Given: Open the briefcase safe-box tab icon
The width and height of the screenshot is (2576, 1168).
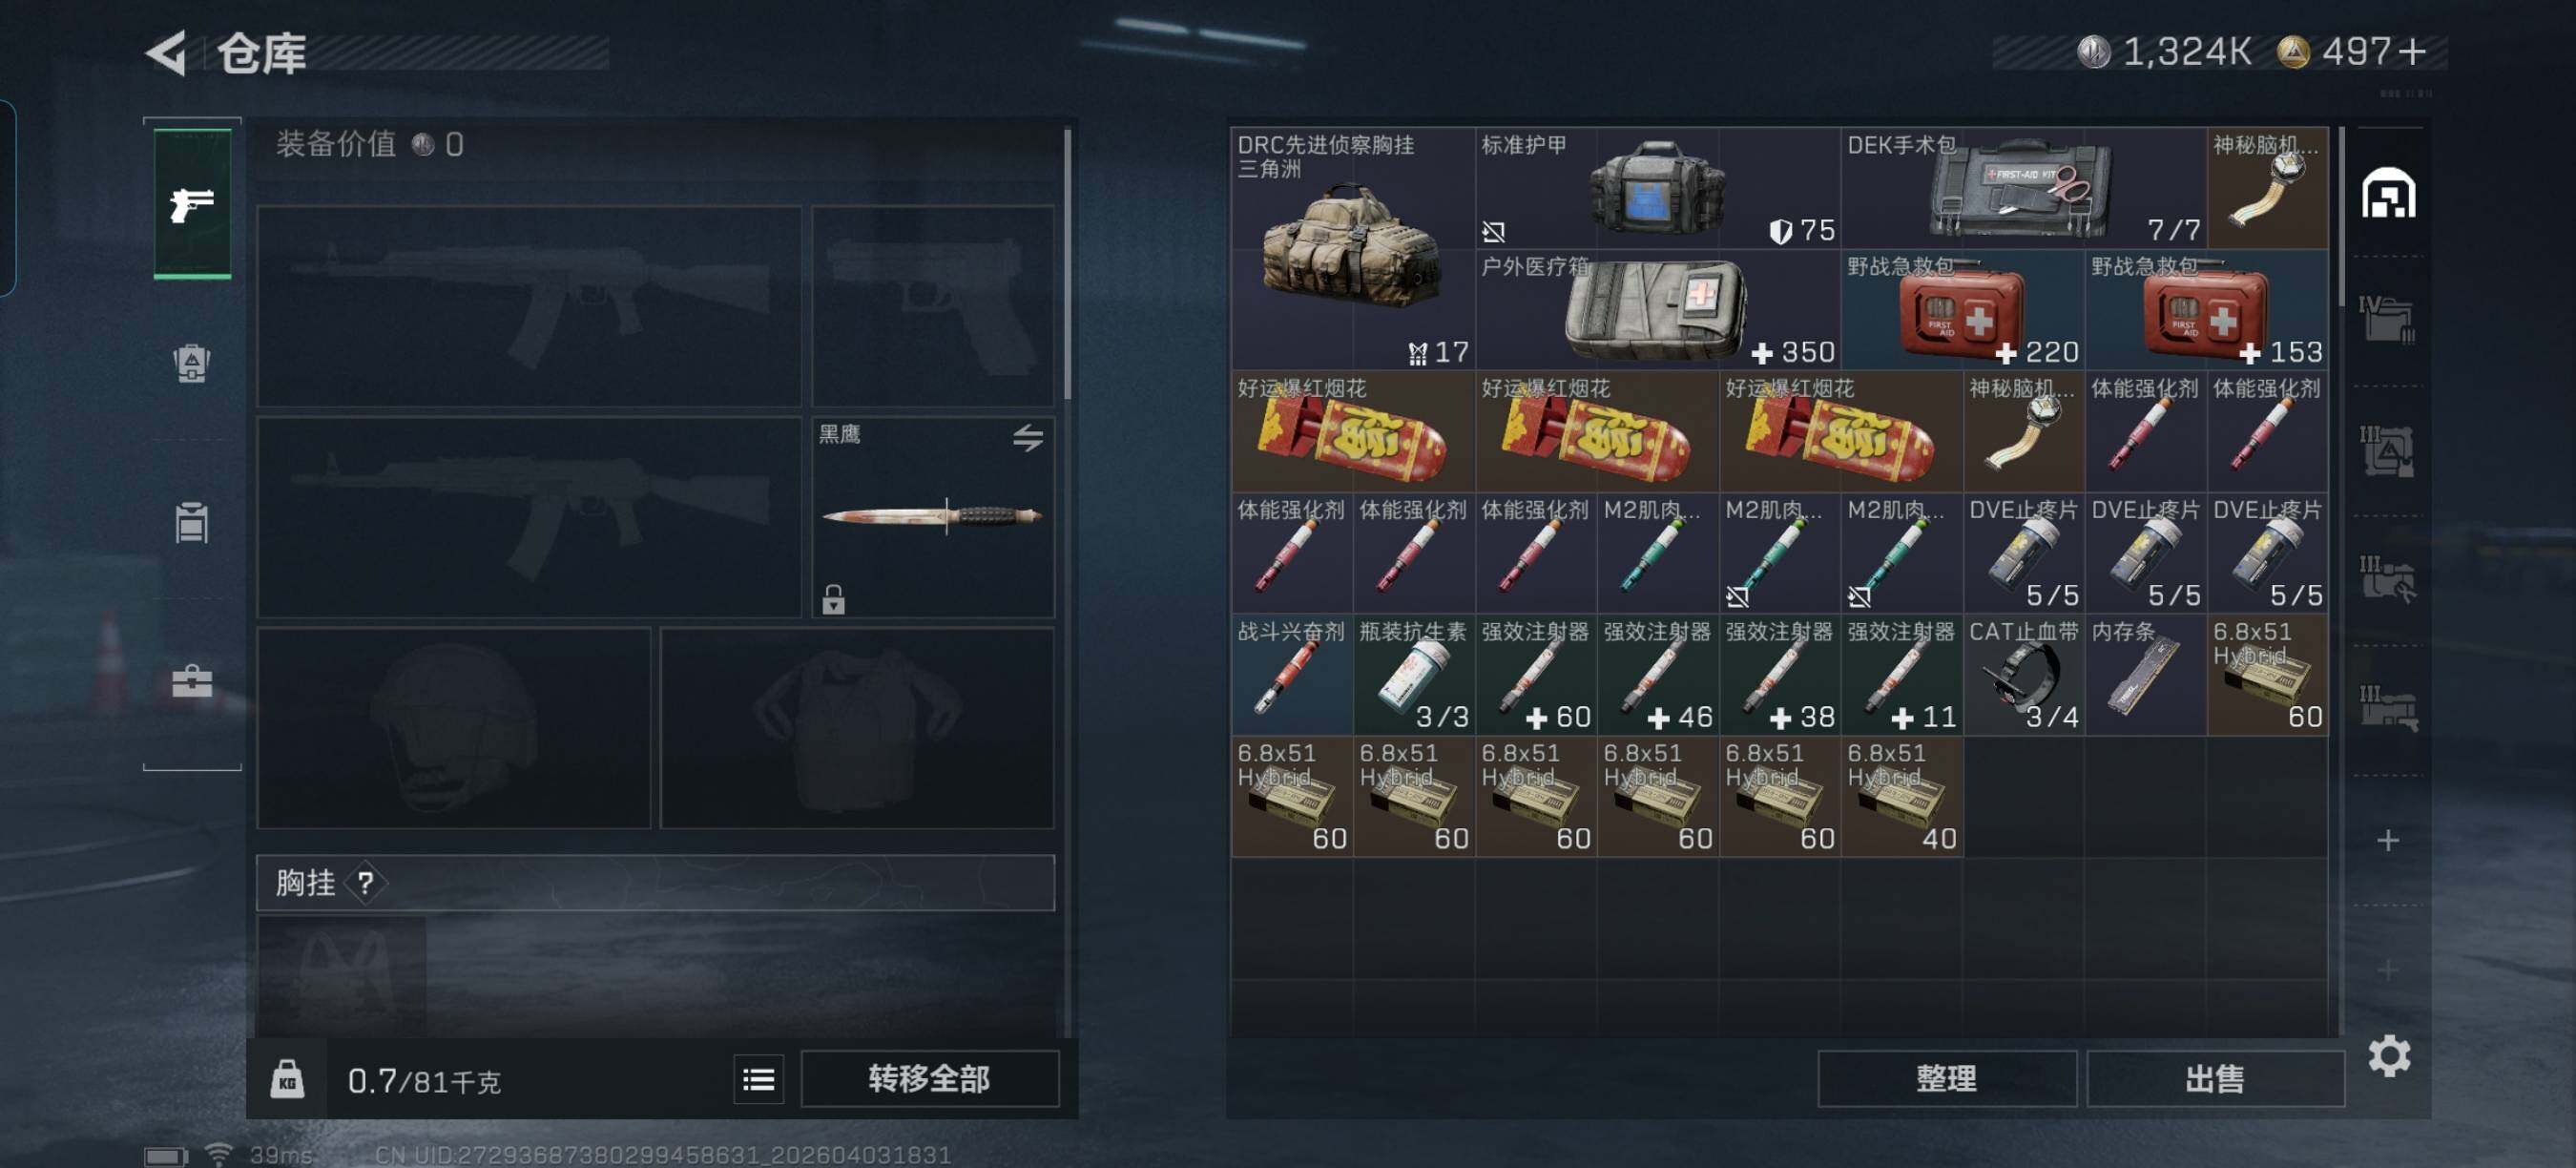Looking at the screenshot, I should click(191, 682).
